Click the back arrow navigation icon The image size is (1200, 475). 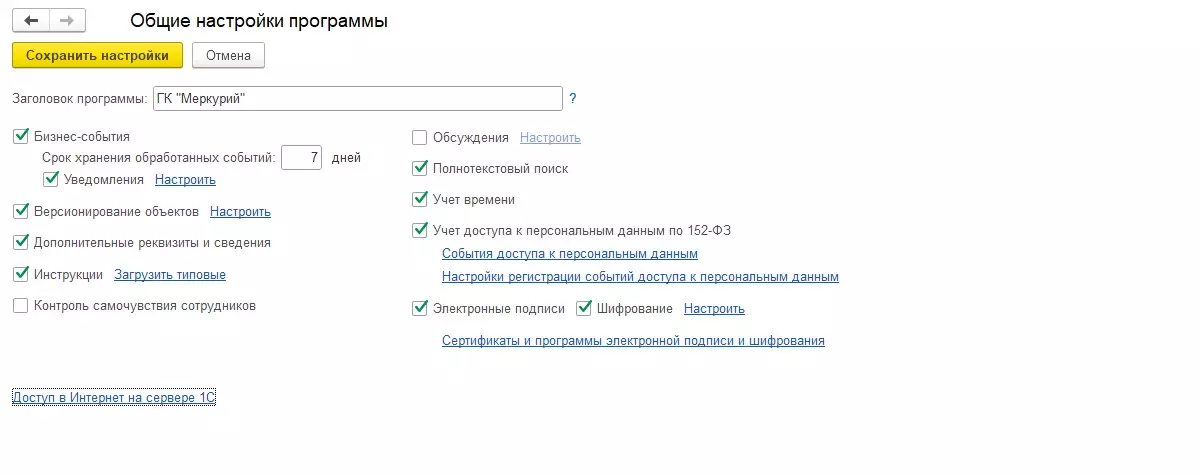pos(30,20)
